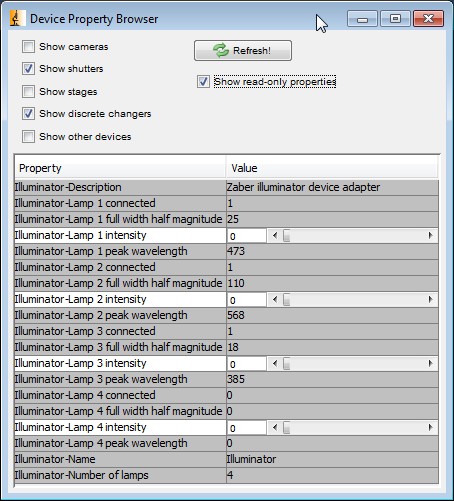Screen dimensions: 454x501
Task: Click Lamp 4 intensity slider right arrow
Action: (x=430, y=428)
